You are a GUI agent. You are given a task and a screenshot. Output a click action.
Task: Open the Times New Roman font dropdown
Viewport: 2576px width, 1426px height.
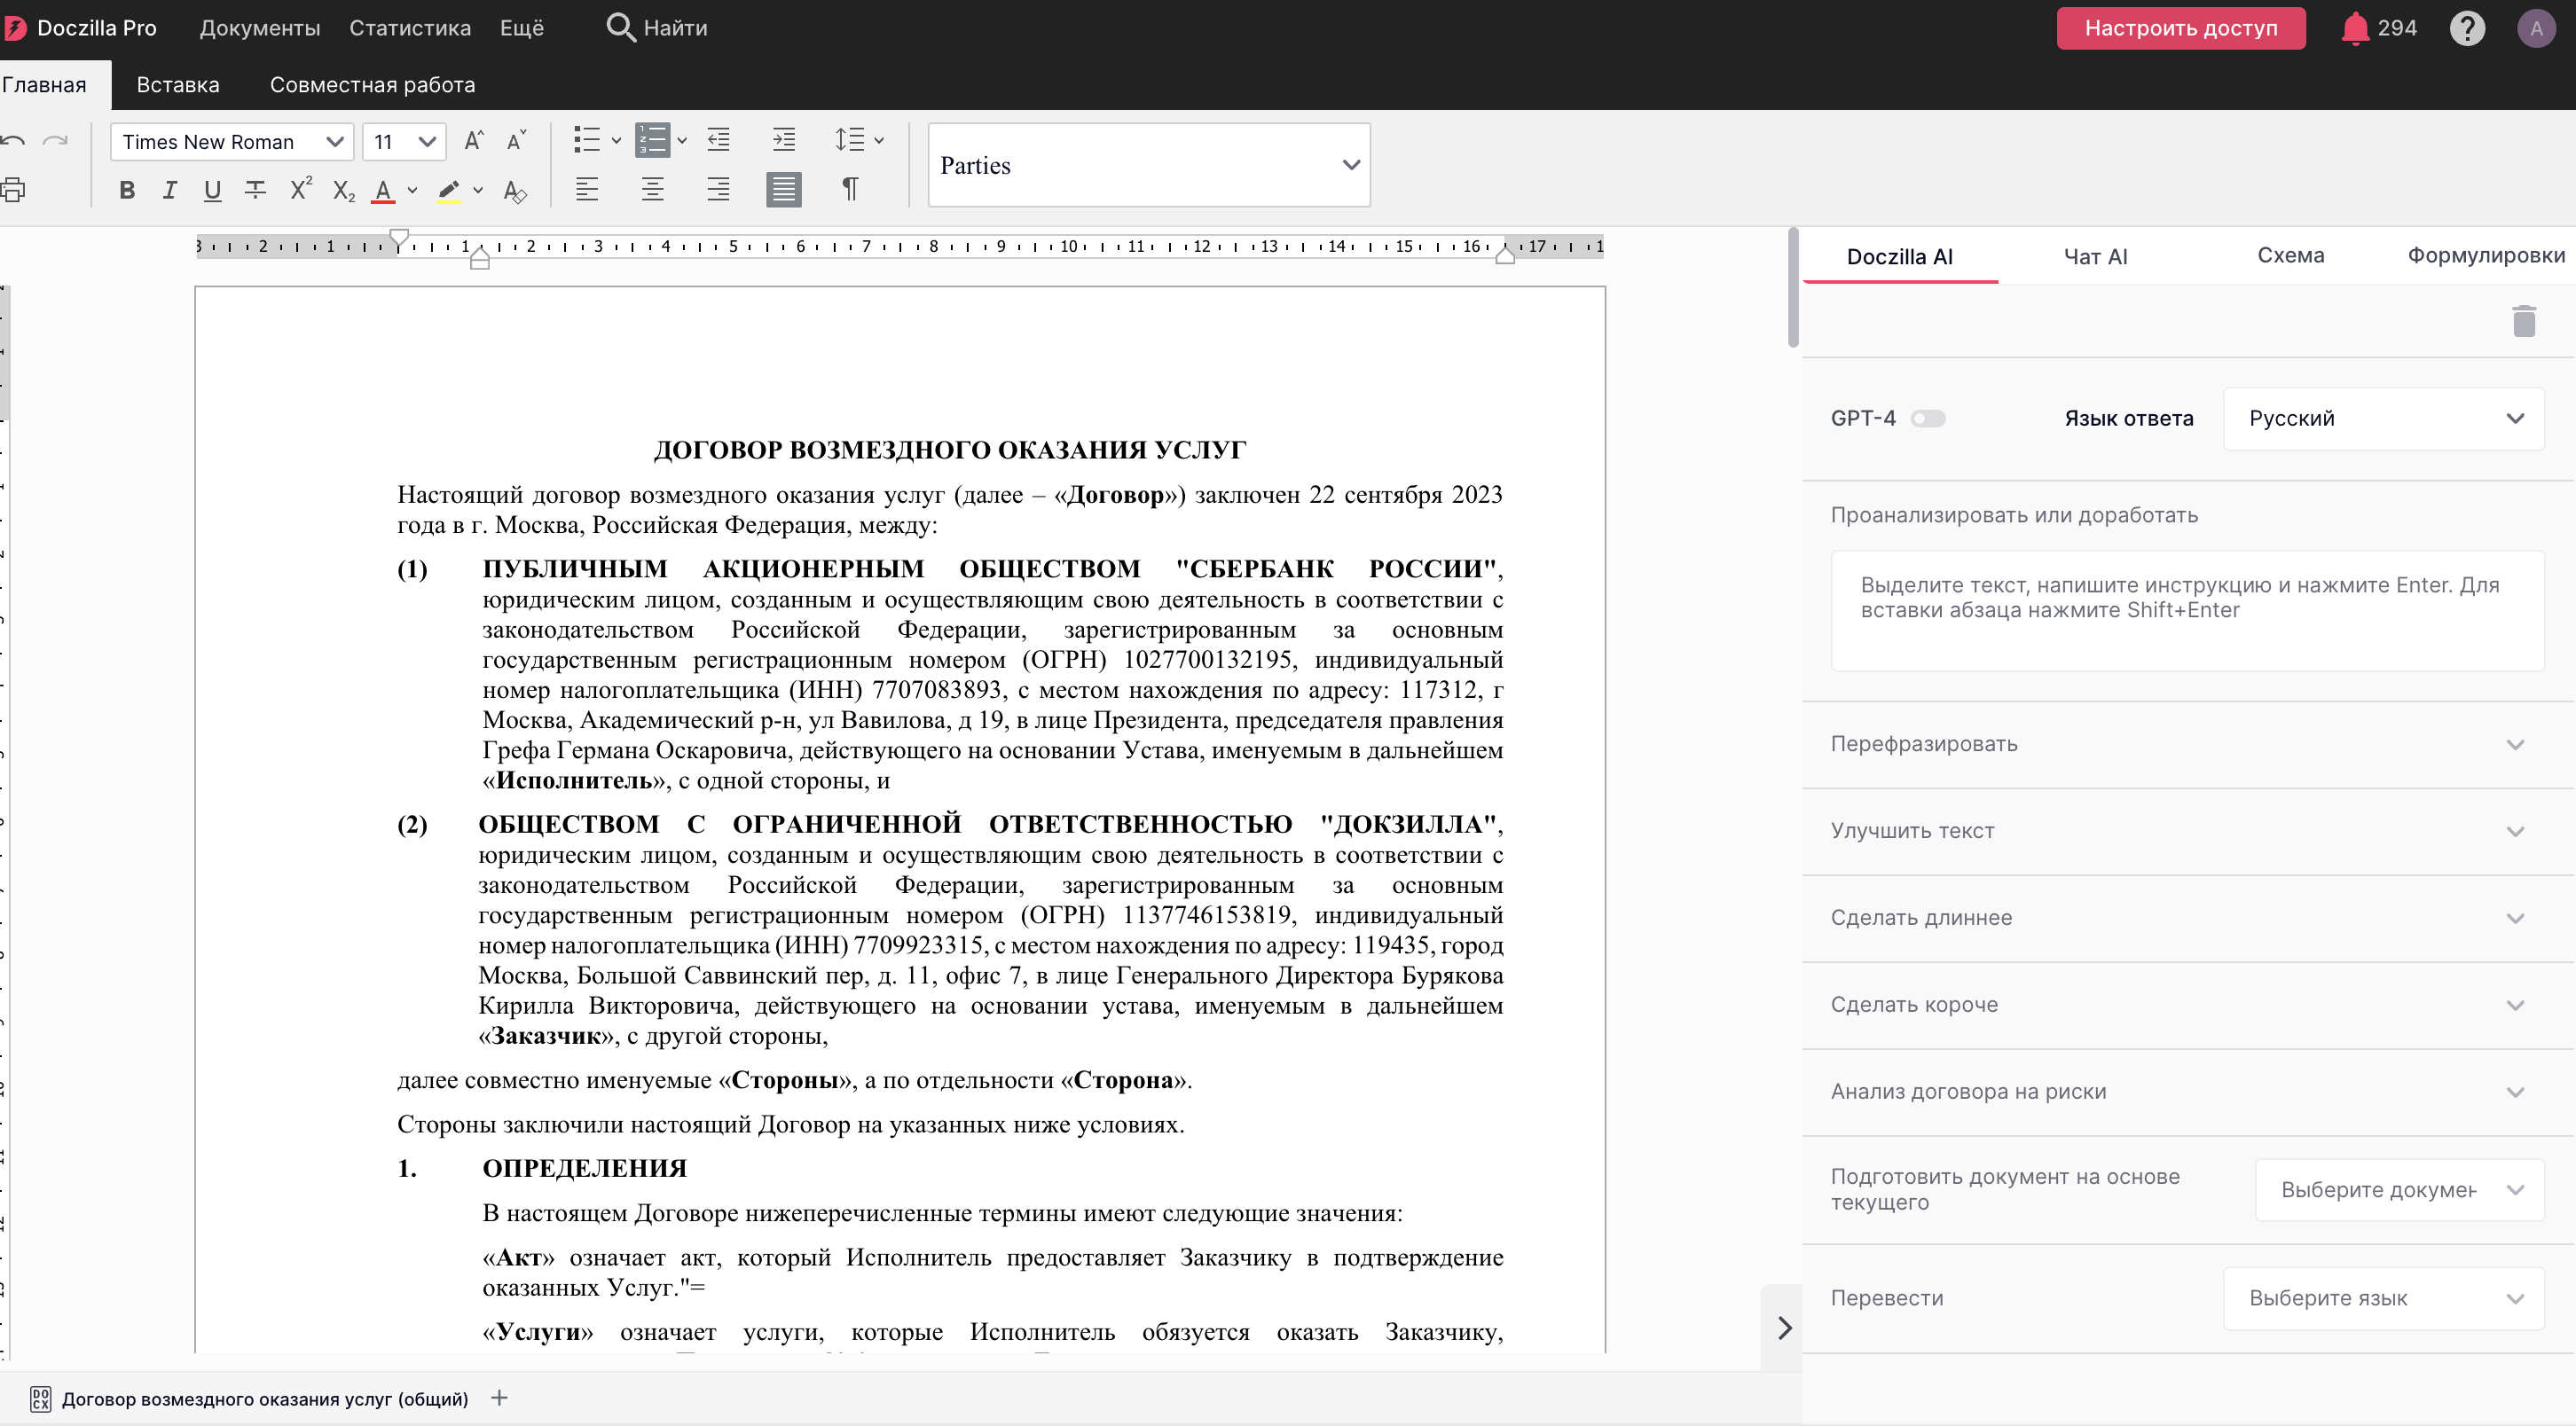click(x=232, y=142)
